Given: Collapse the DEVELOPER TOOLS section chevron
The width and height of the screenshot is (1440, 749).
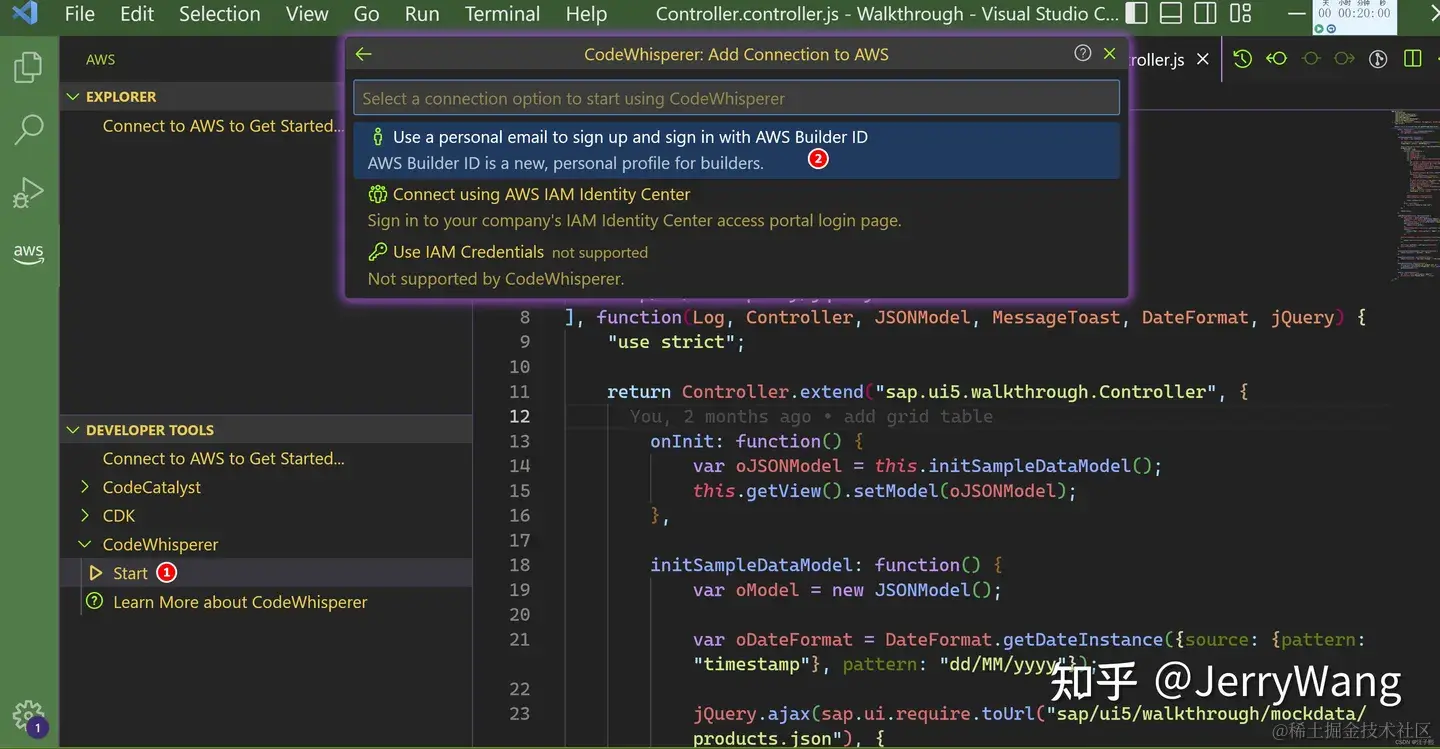Looking at the screenshot, I should click(x=73, y=430).
